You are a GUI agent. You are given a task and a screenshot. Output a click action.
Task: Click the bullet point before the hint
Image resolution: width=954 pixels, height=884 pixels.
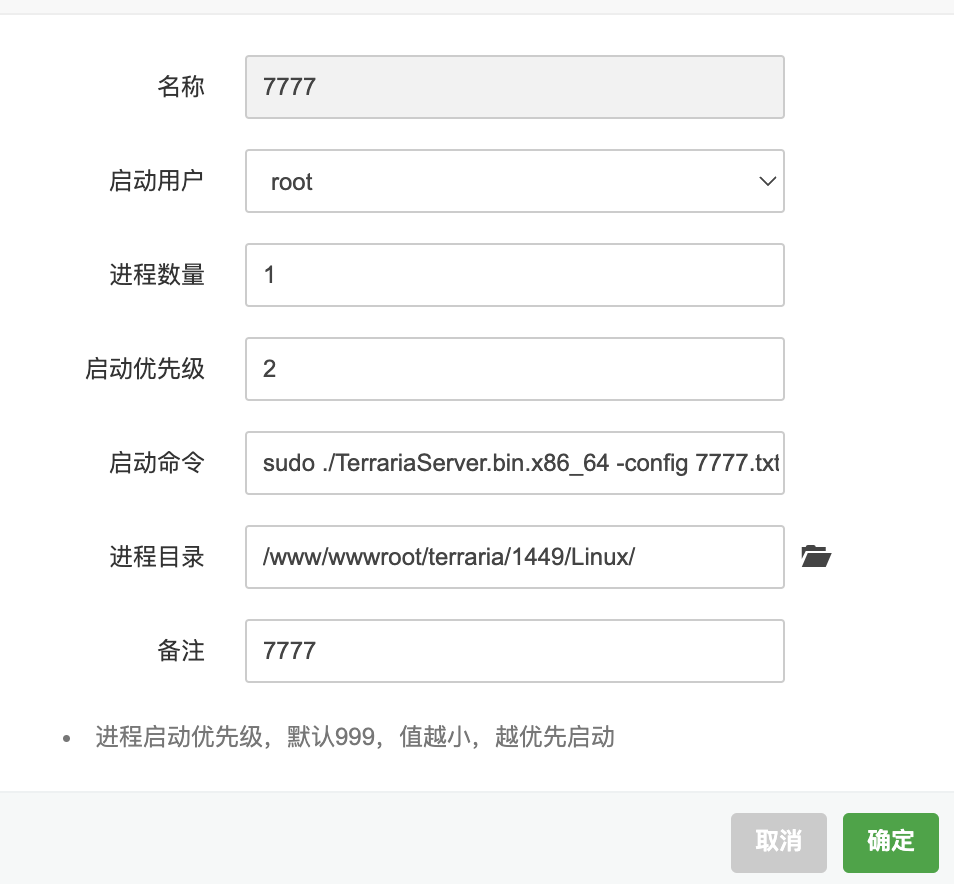click(x=66, y=739)
